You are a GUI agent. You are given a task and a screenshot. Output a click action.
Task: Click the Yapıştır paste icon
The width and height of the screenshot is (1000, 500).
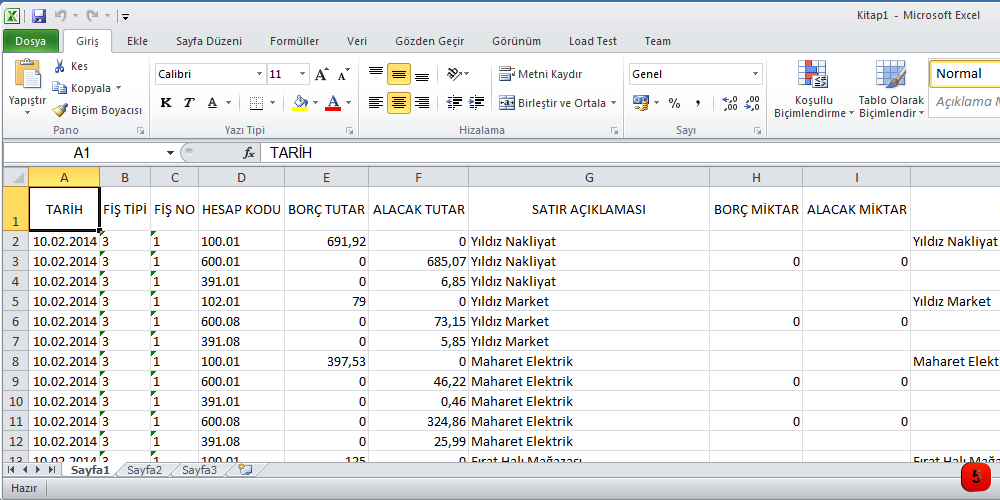pyautogui.click(x=27, y=74)
